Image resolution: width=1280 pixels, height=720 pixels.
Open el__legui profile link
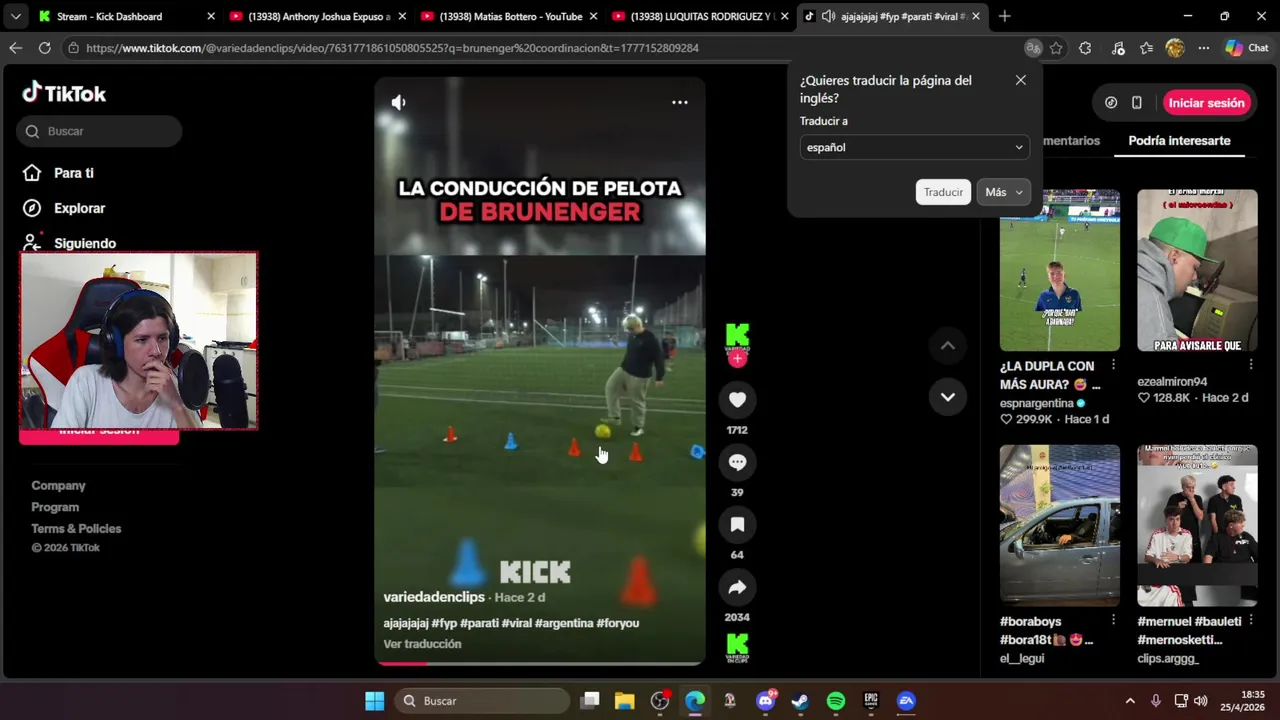tap(1021, 659)
